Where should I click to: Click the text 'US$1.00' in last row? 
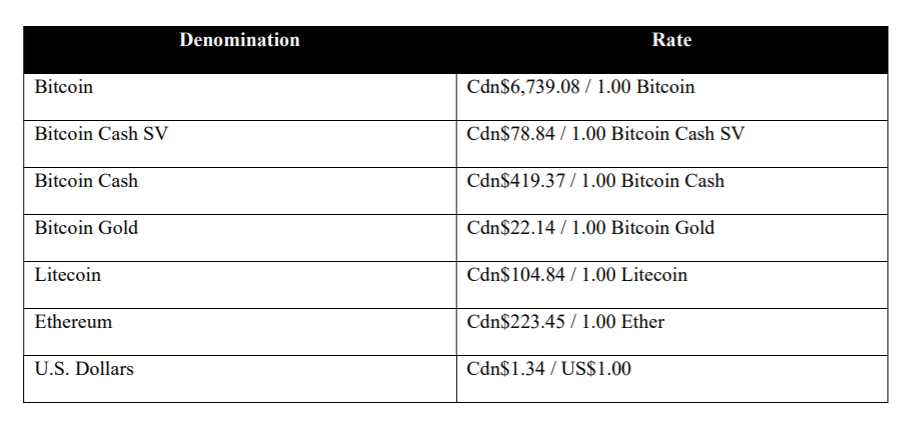[x=596, y=369]
